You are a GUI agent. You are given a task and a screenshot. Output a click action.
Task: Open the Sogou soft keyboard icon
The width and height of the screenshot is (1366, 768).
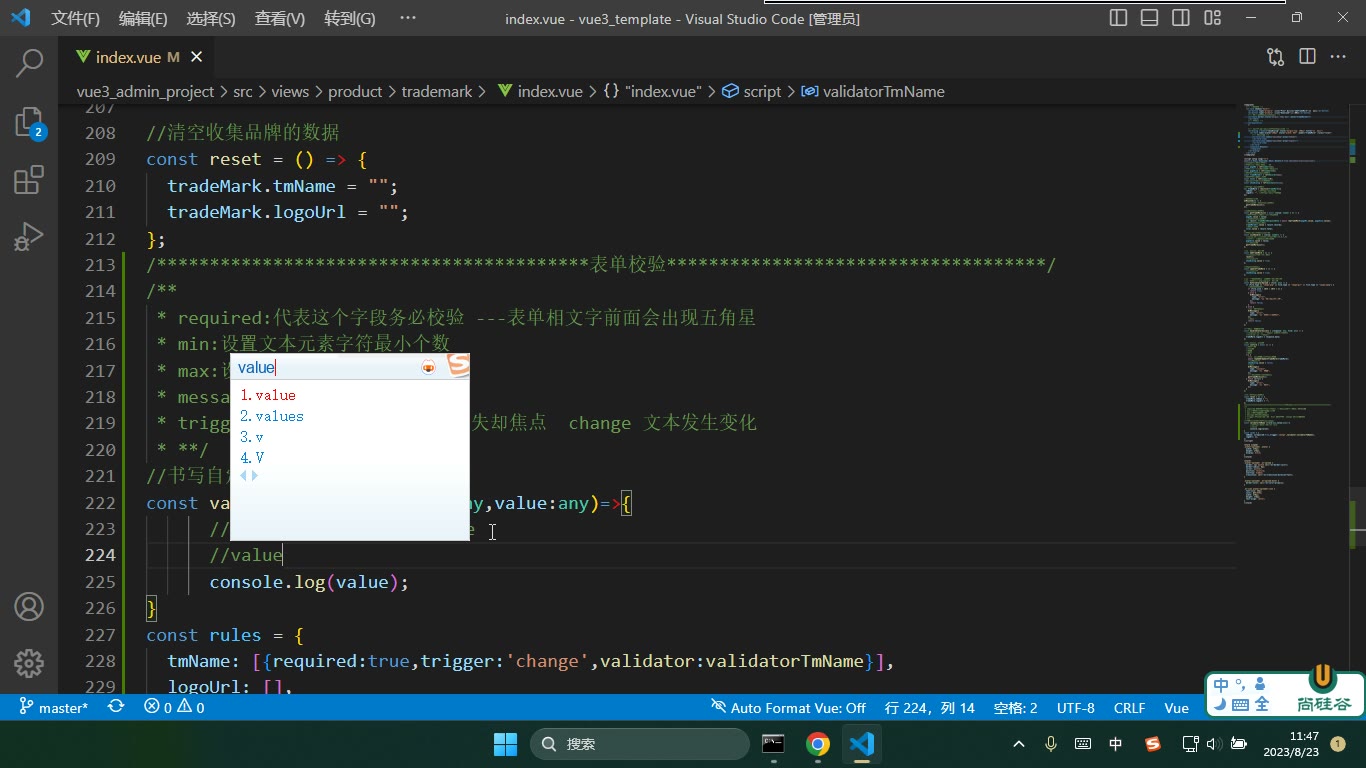1239,704
